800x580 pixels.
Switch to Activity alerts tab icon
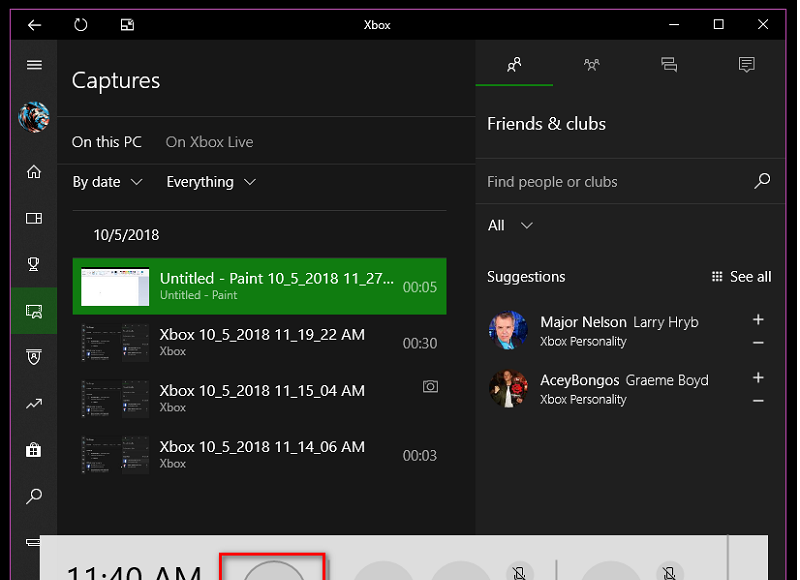coord(746,64)
